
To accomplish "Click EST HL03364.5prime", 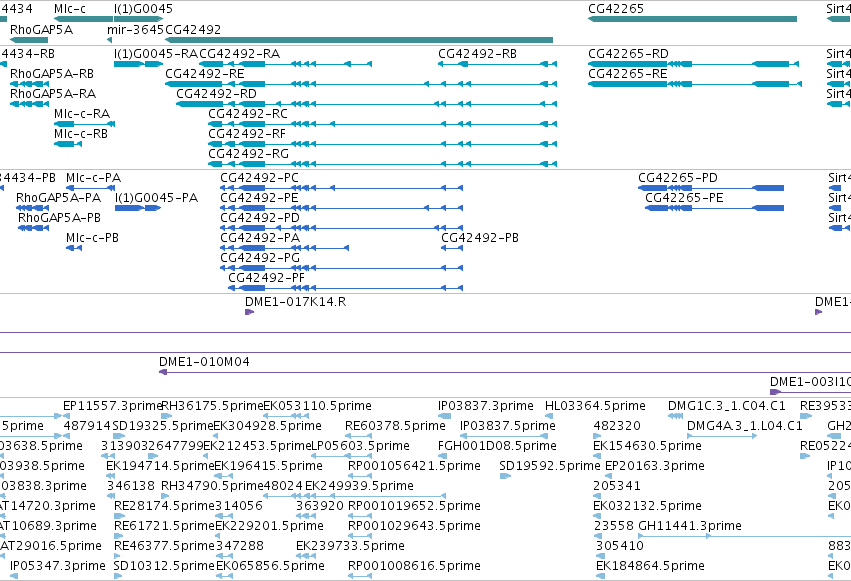I will 595,406.
